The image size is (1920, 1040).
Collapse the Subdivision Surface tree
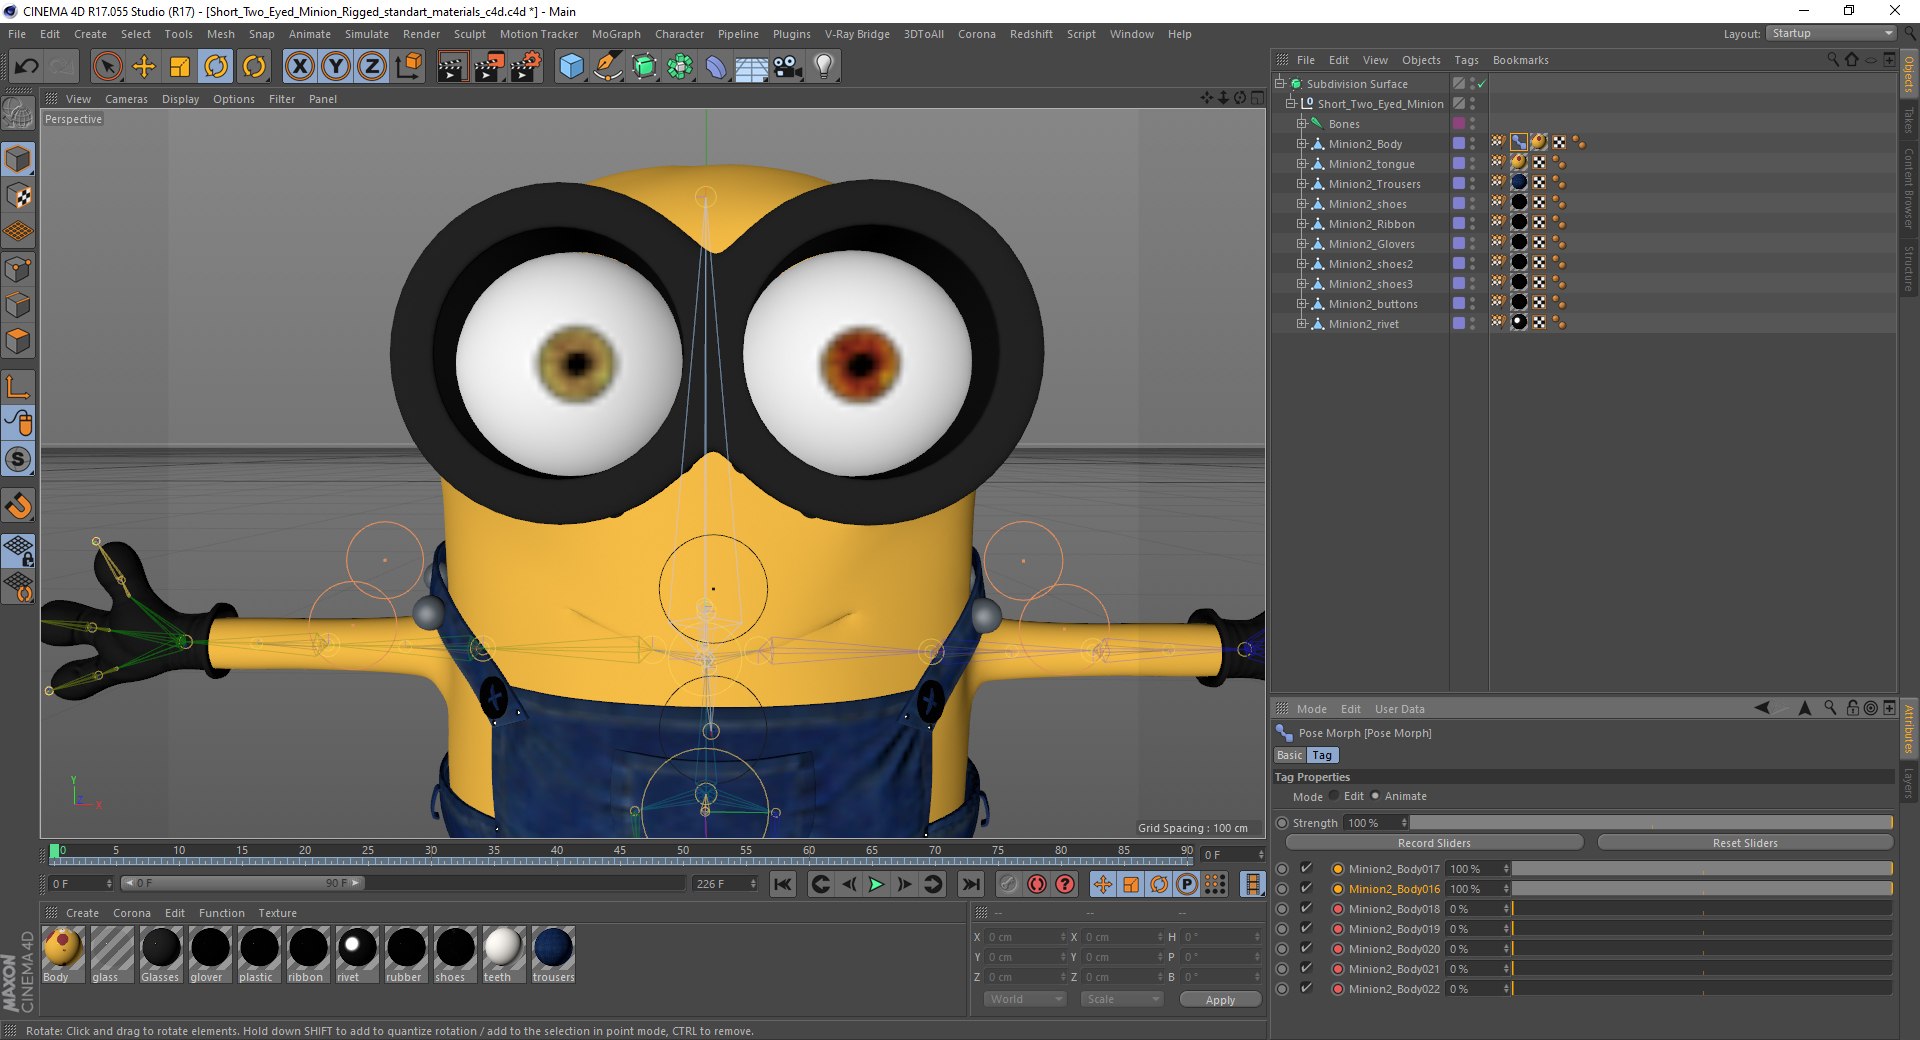pyautogui.click(x=1280, y=84)
